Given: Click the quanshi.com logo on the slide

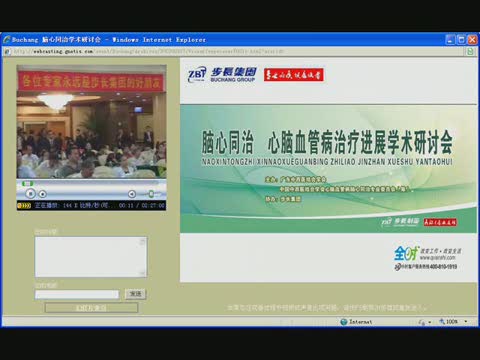Looking at the screenshot, I should [428, 258].
